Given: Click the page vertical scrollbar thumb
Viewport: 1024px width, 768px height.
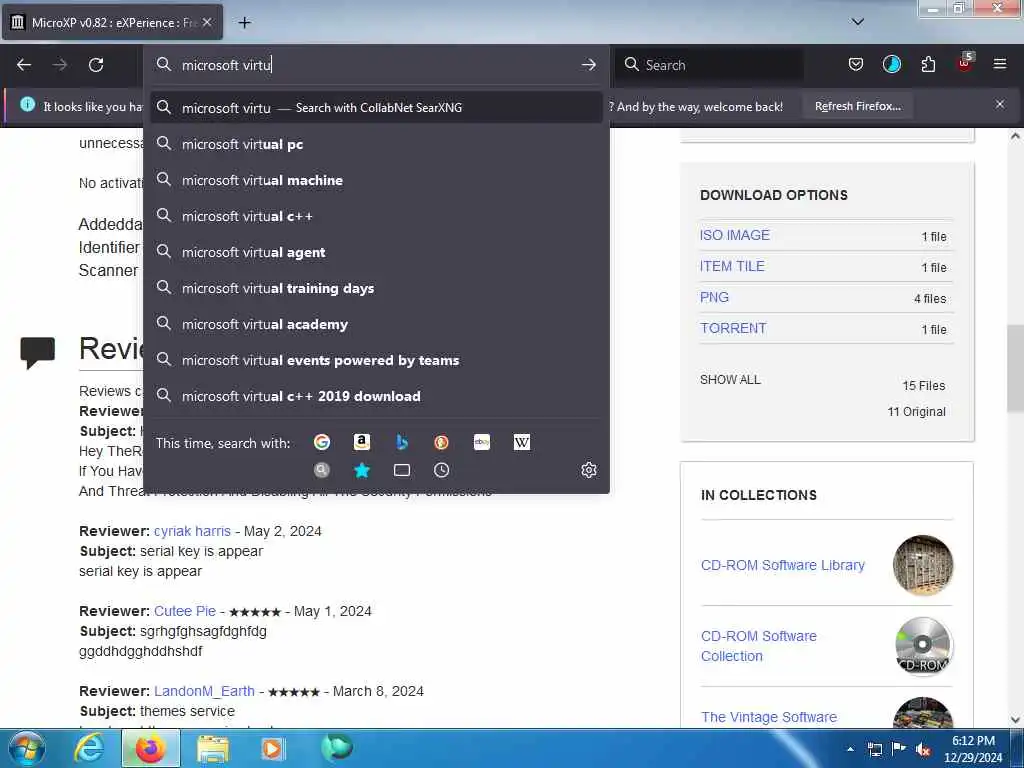Looking at the screenshot, I should tap(1015, 368).
